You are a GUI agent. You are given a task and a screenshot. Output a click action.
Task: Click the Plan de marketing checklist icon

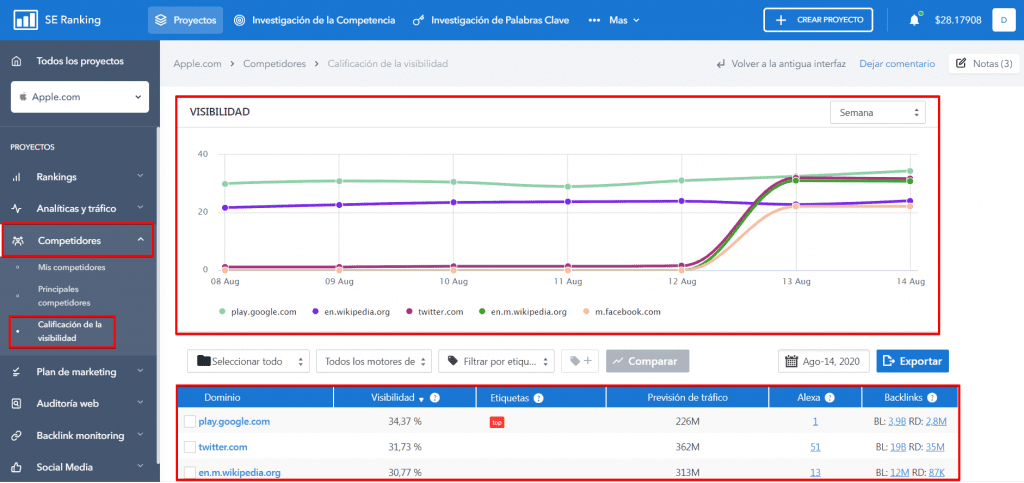[x=17, y=372]
